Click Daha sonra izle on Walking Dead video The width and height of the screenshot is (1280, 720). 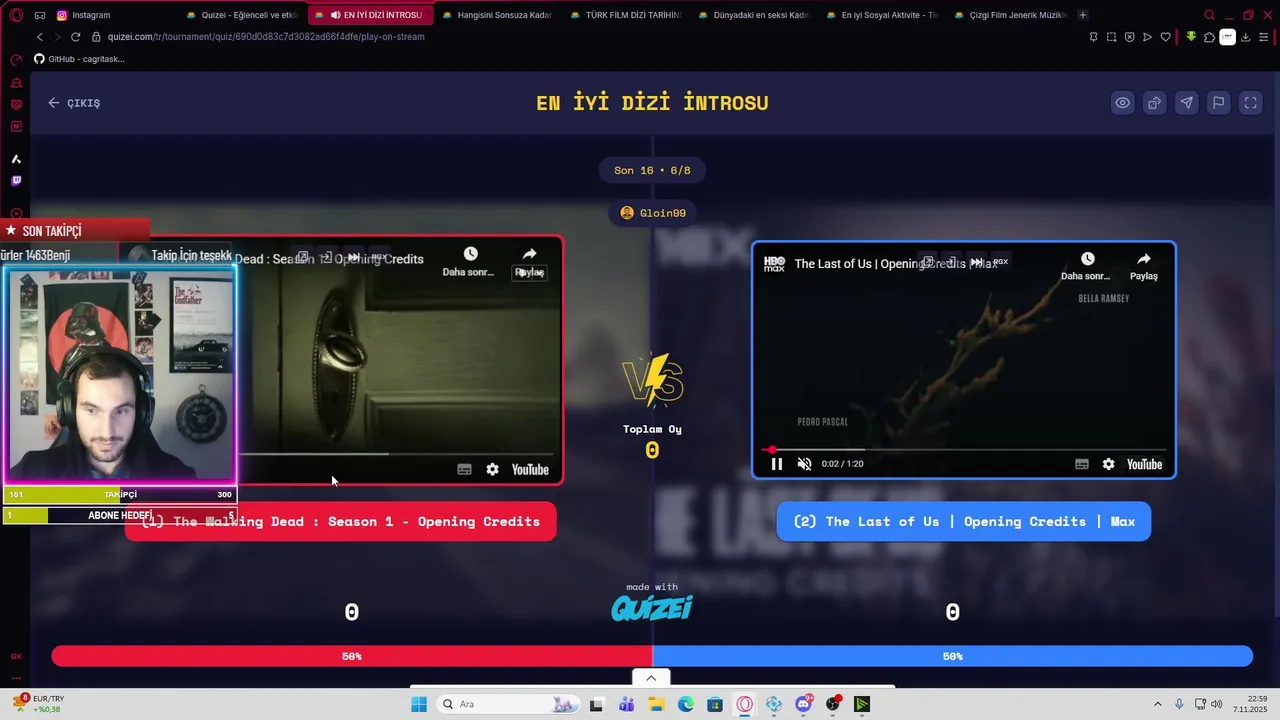point(469,262)
